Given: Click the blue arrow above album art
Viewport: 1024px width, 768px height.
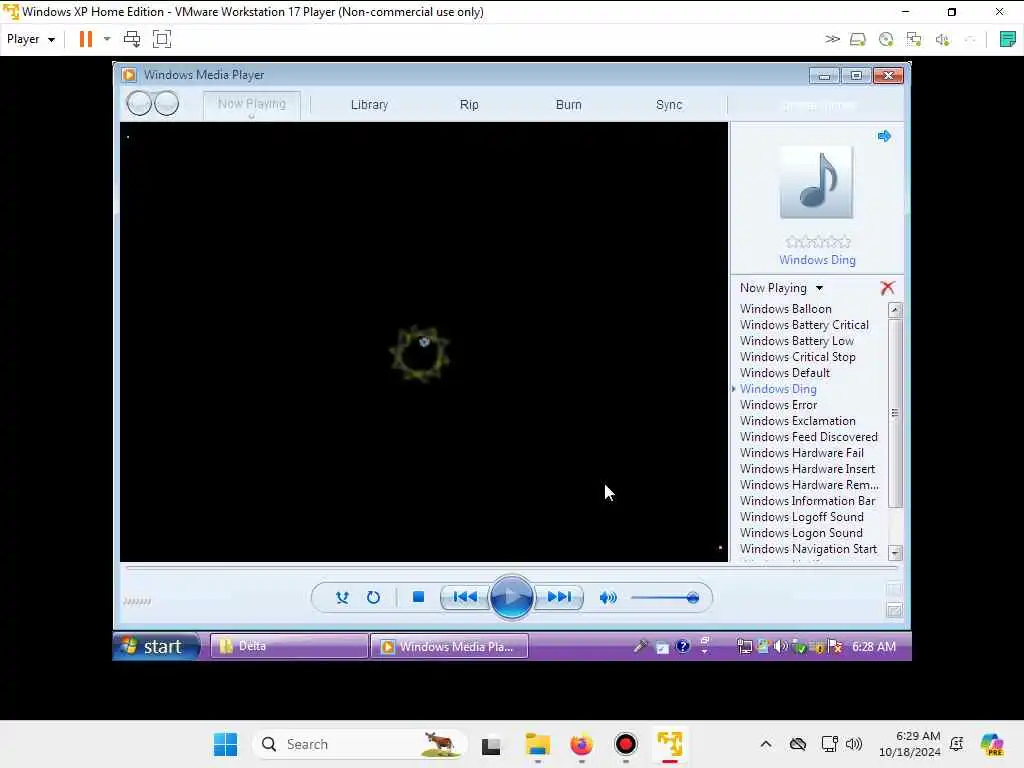Looking at the screenshot, I should tap(884, 136).
